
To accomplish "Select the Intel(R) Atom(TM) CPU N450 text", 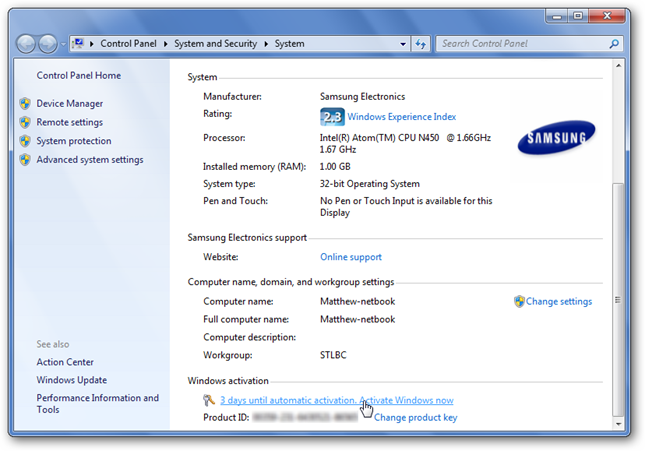I will pos(379,138).
